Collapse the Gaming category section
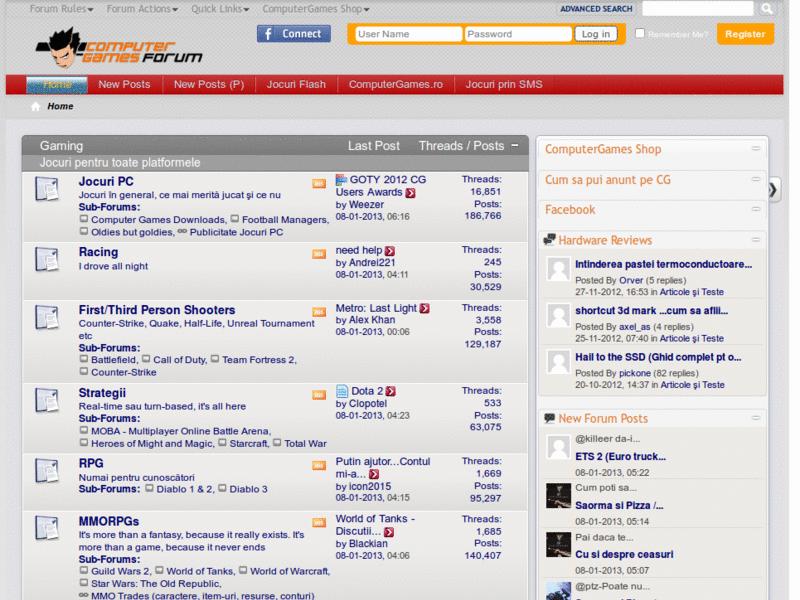 point(515,145)
